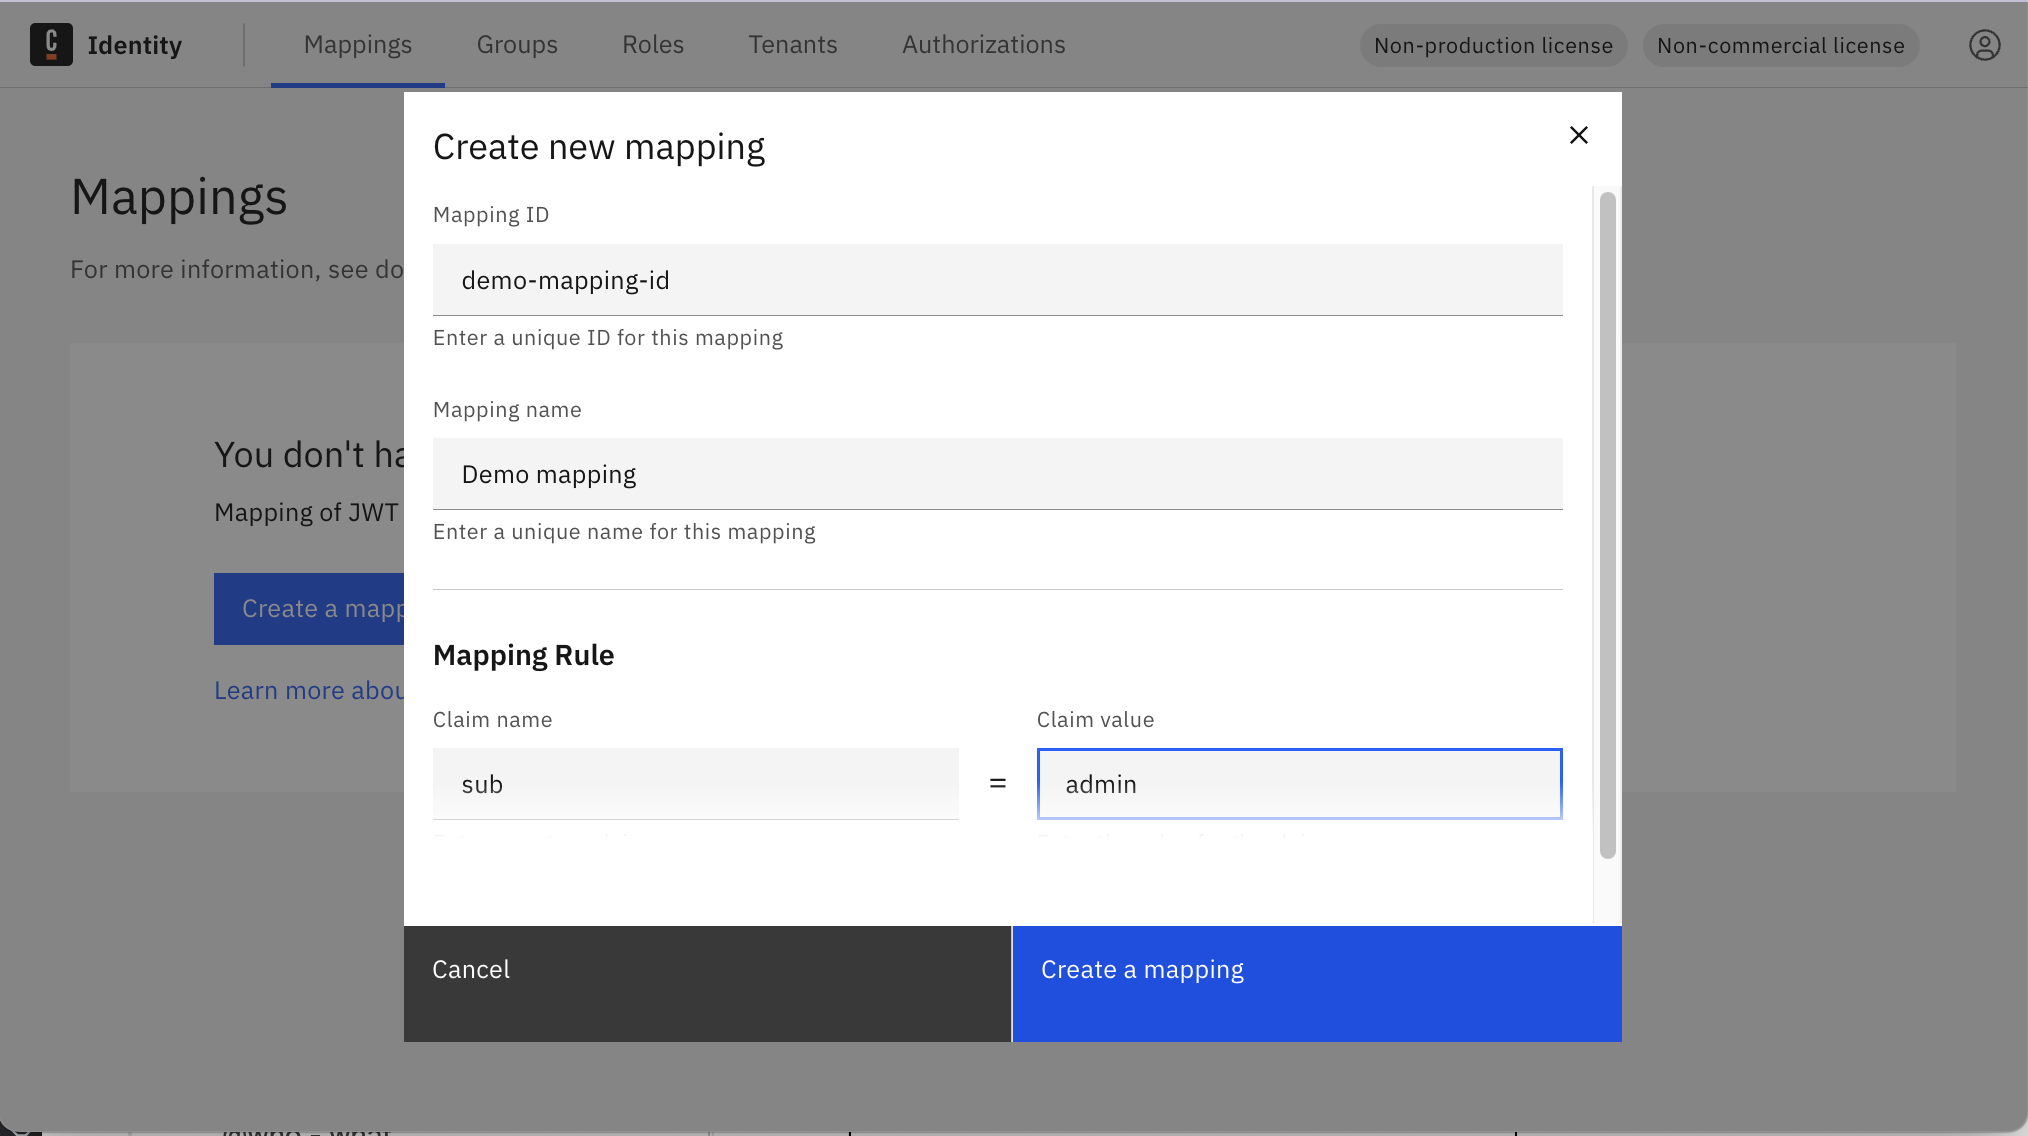Select the Mapping name text field
The height and width of the screenshot is (1136, 2028).
click(x=997, y=474)
